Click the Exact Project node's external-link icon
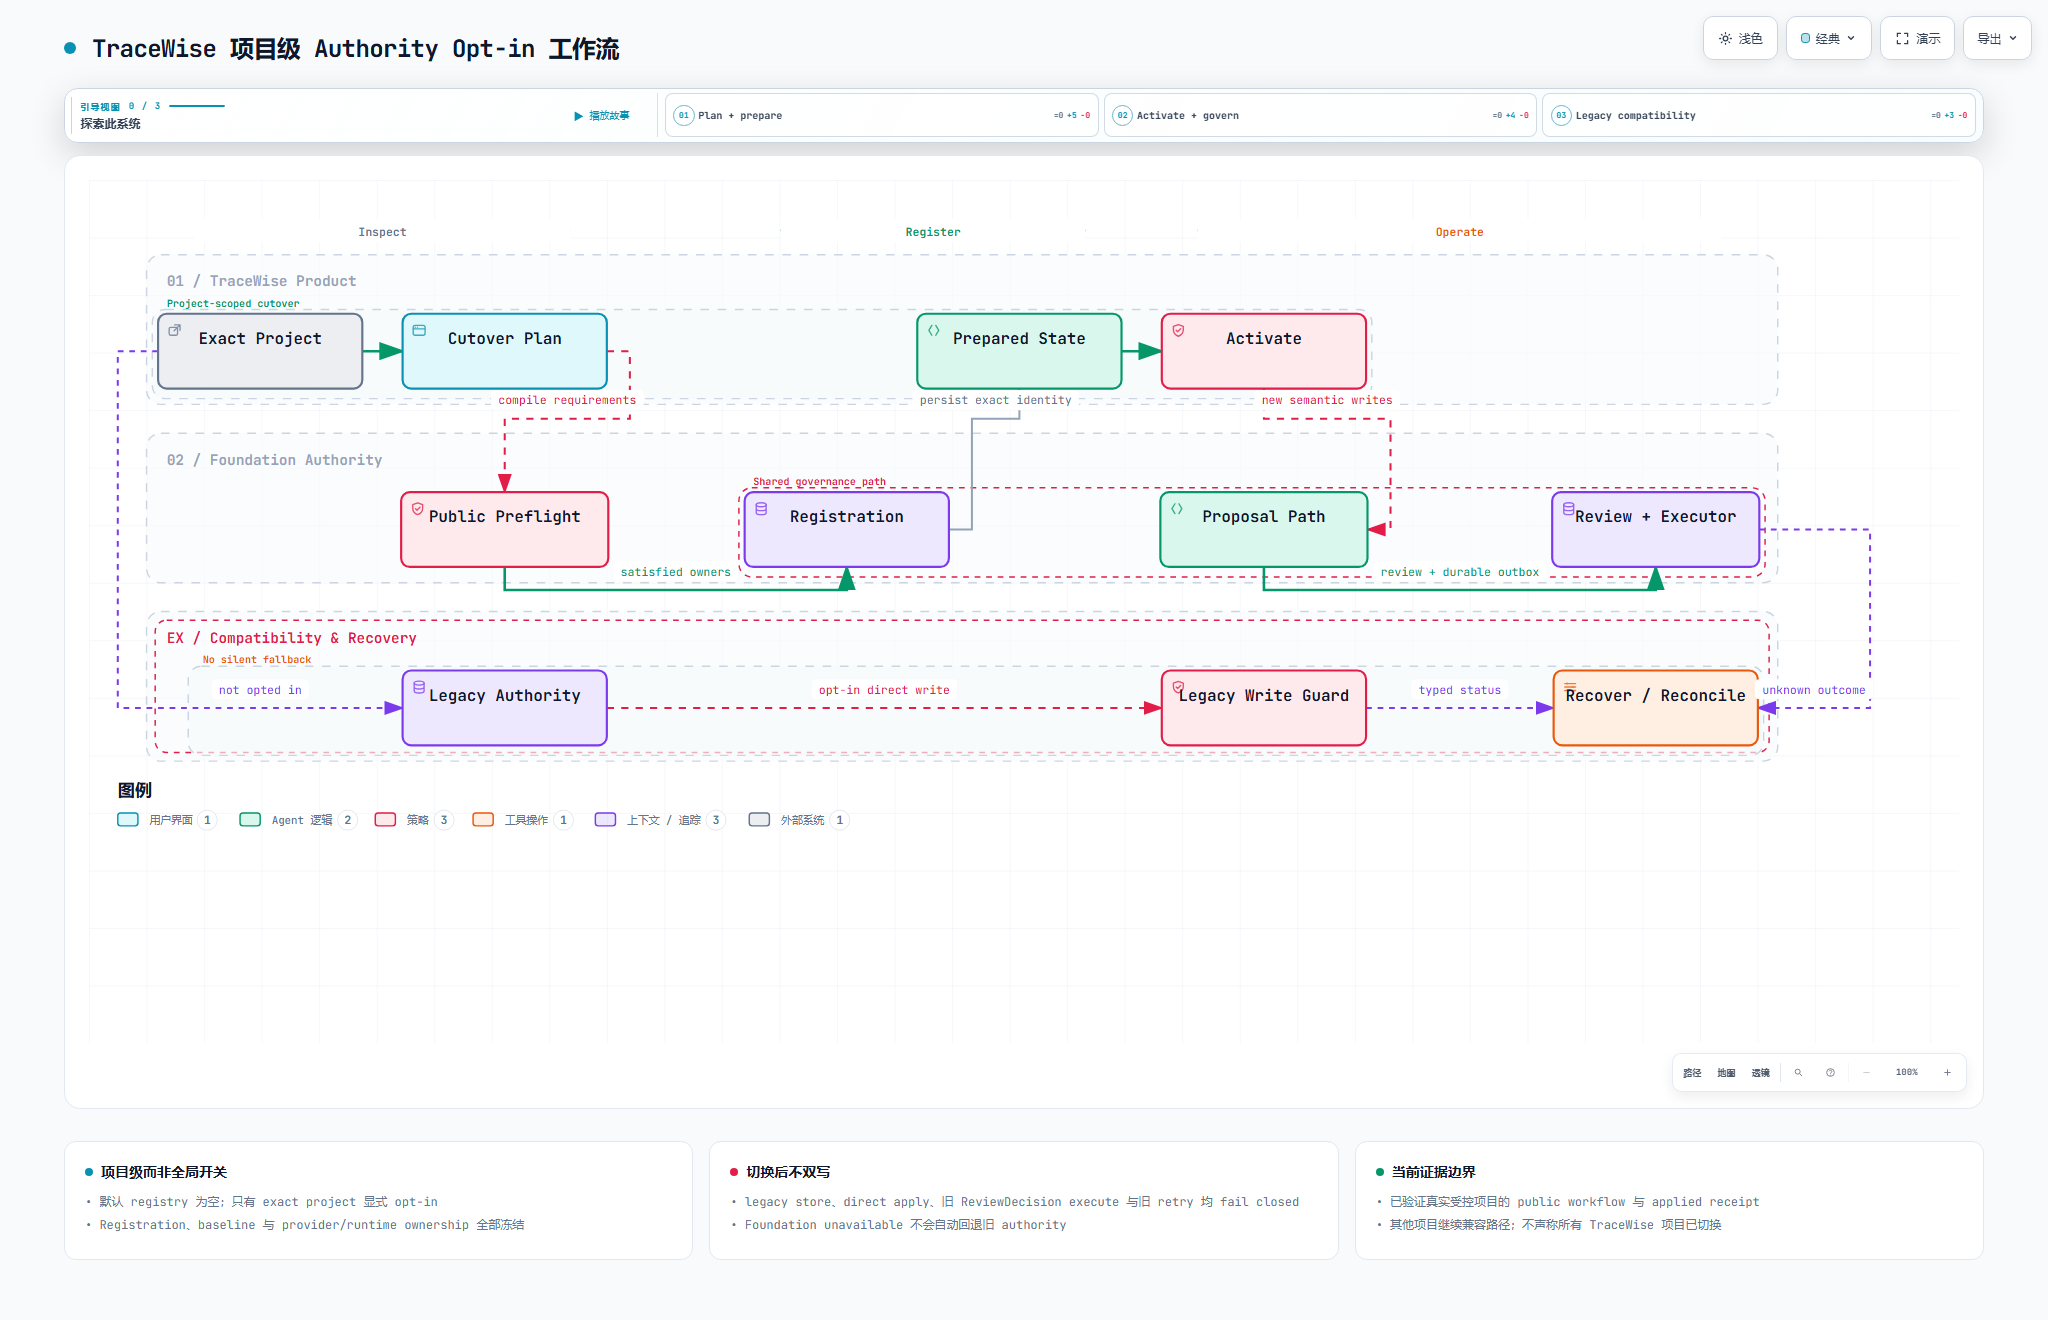The image size is (2048, 1320). [175, 330]
